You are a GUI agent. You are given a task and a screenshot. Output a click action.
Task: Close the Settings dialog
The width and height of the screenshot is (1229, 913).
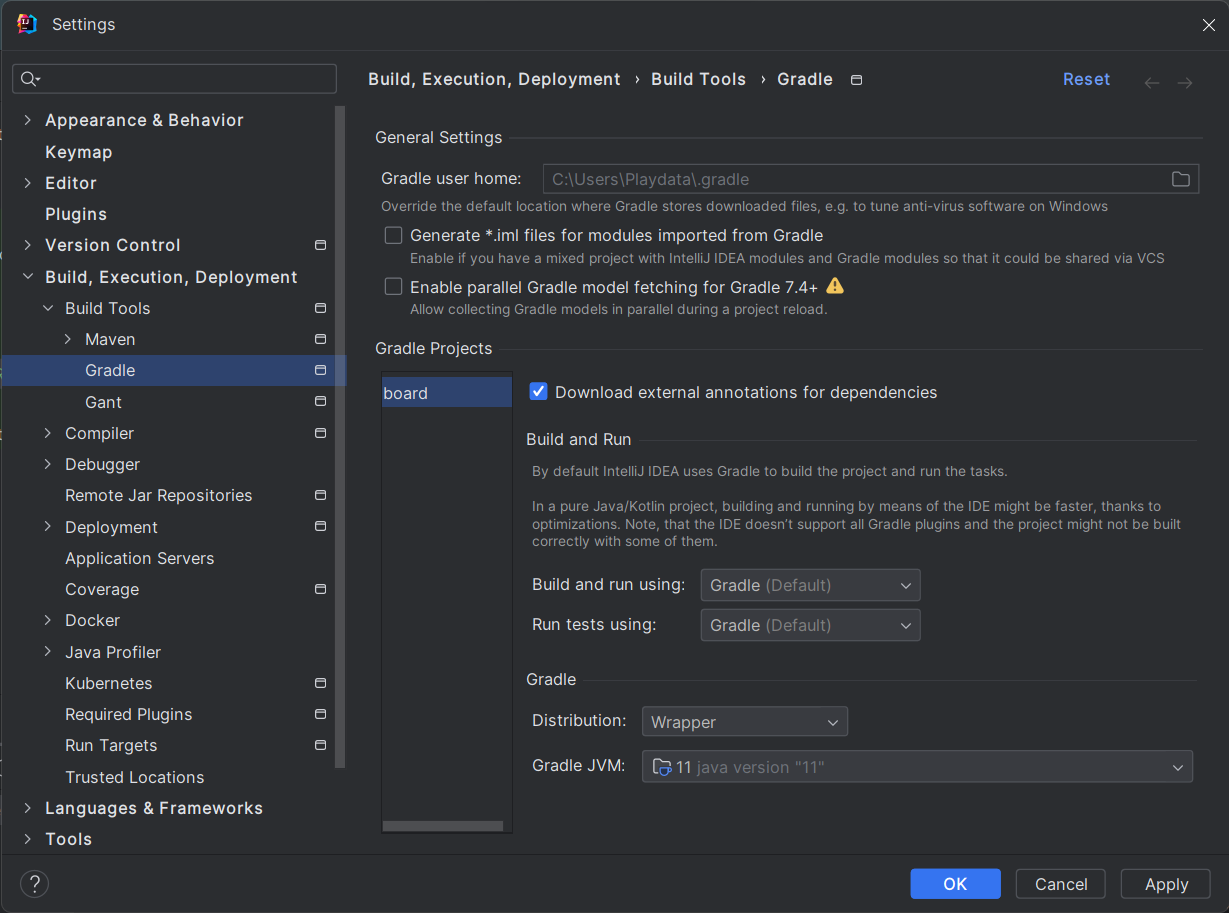[x=1208, y=25]
